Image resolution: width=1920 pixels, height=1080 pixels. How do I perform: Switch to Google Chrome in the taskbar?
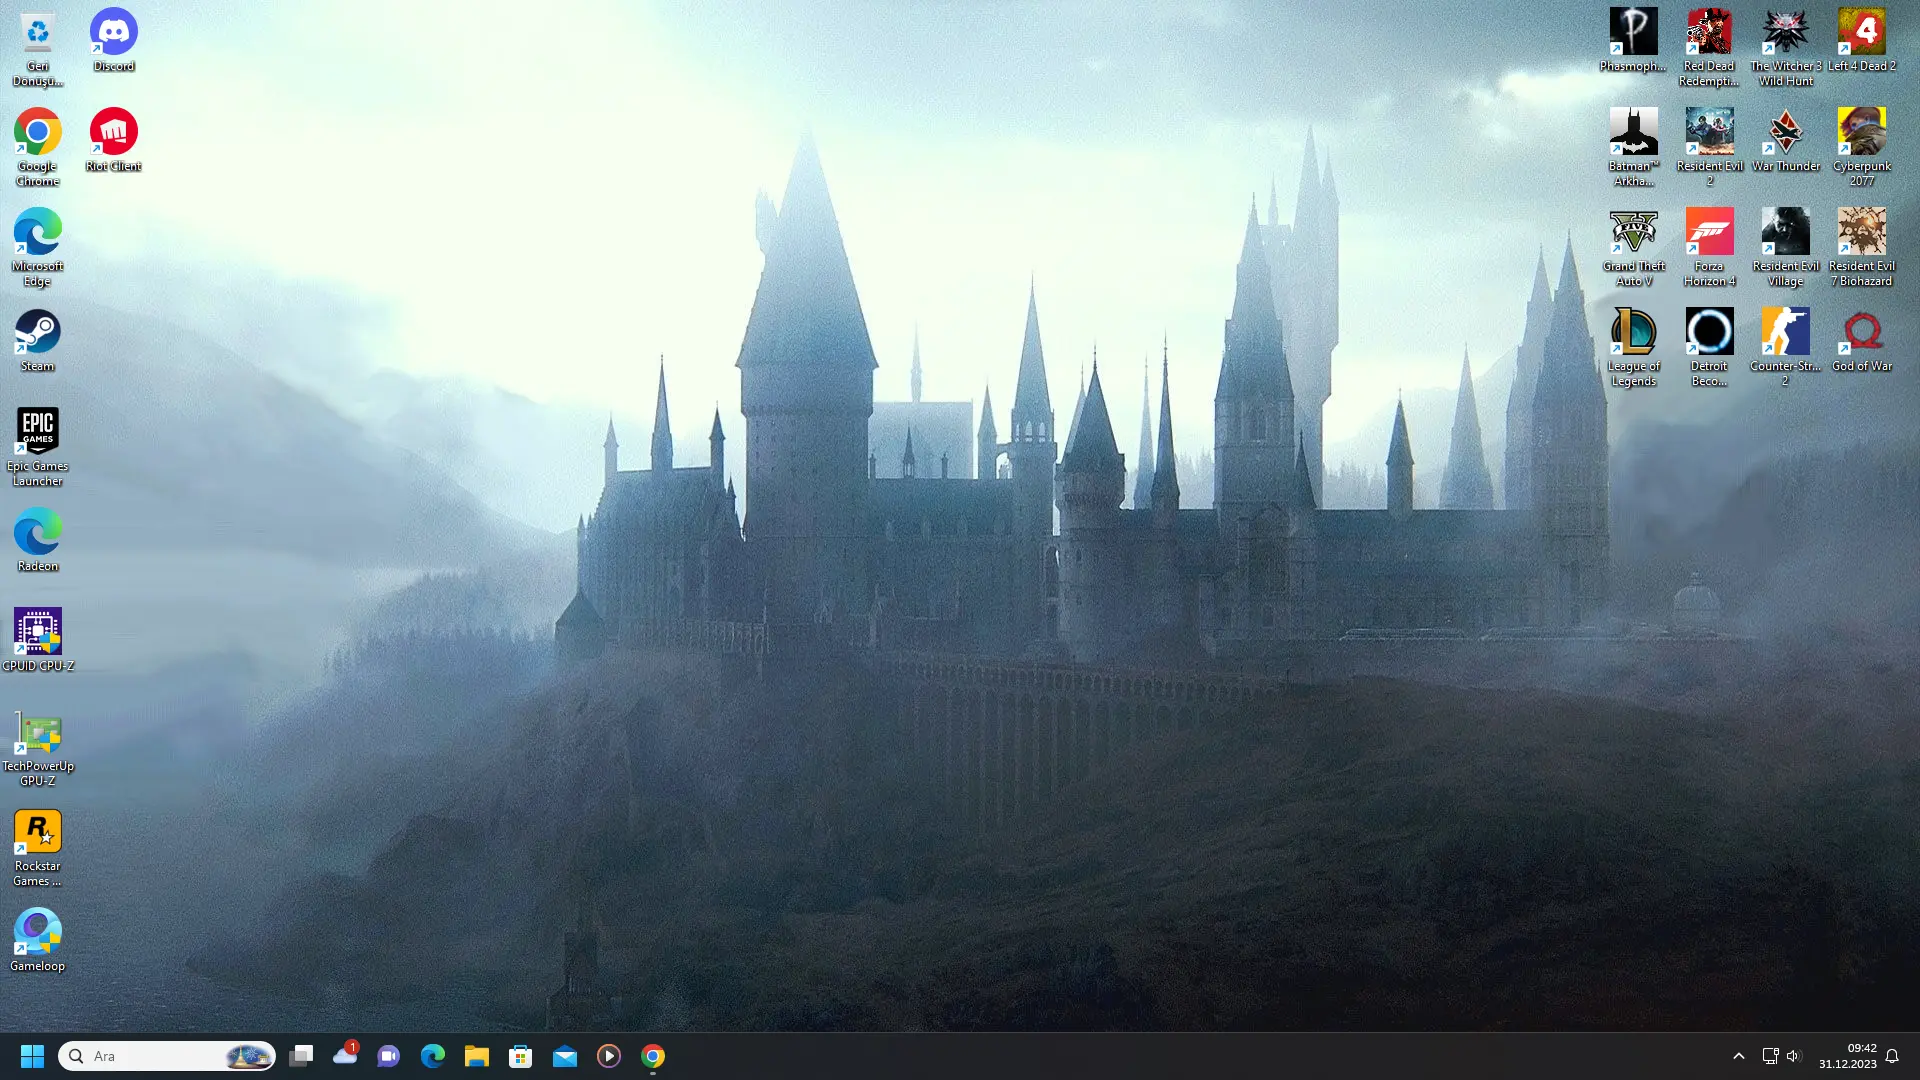click(653, 1056)
